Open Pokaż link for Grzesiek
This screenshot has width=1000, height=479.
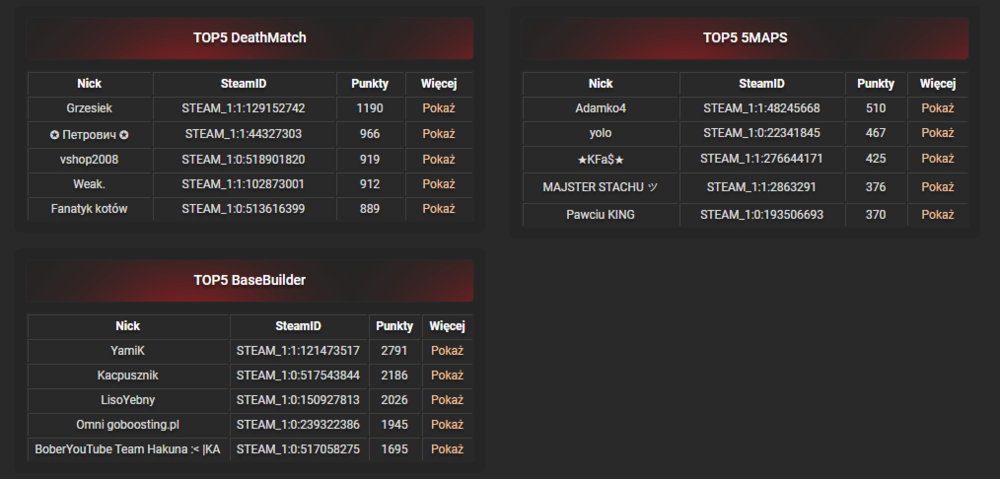click(438, 108)
